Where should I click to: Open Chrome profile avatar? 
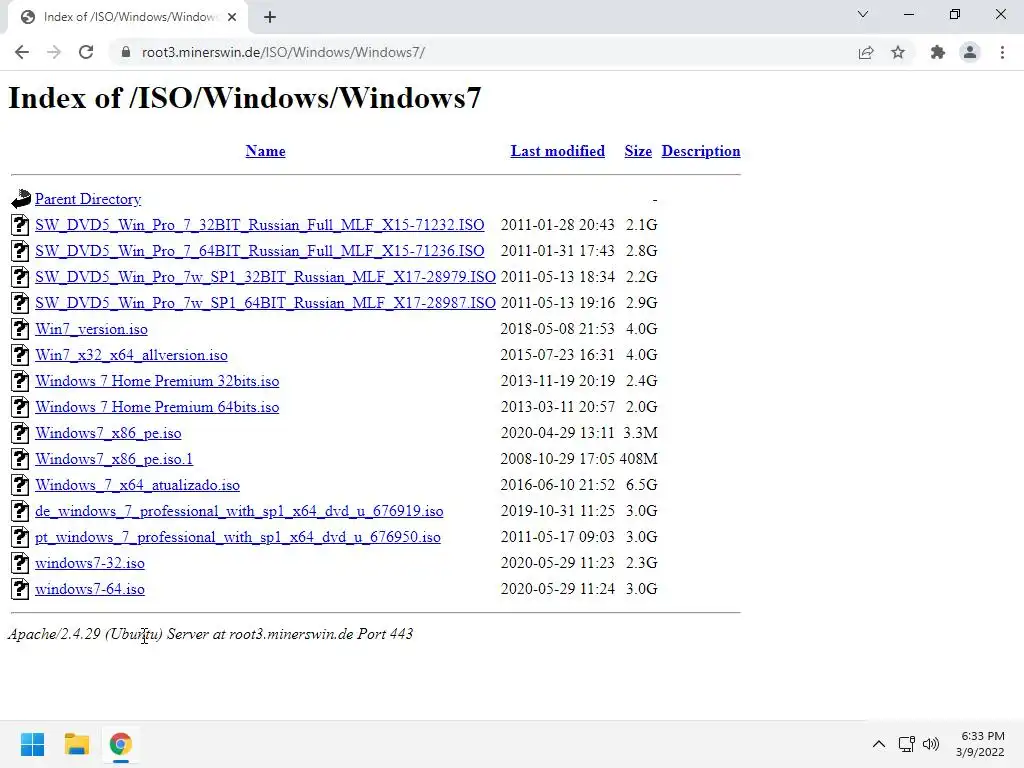970,52
